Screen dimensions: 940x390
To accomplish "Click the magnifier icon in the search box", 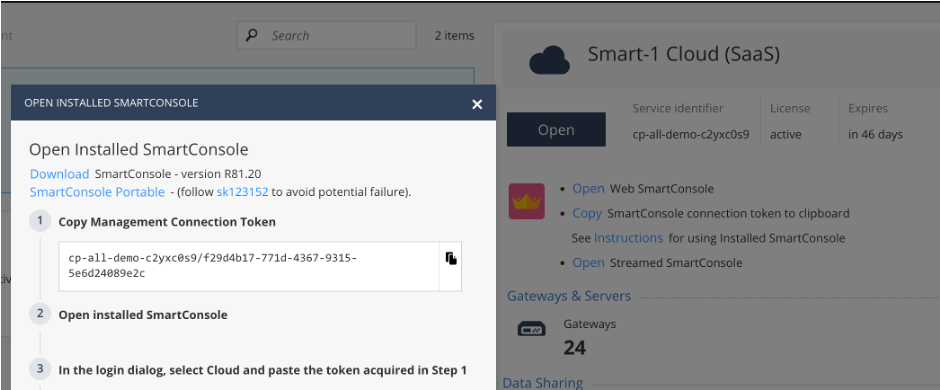I will click(x=252, y=35).
